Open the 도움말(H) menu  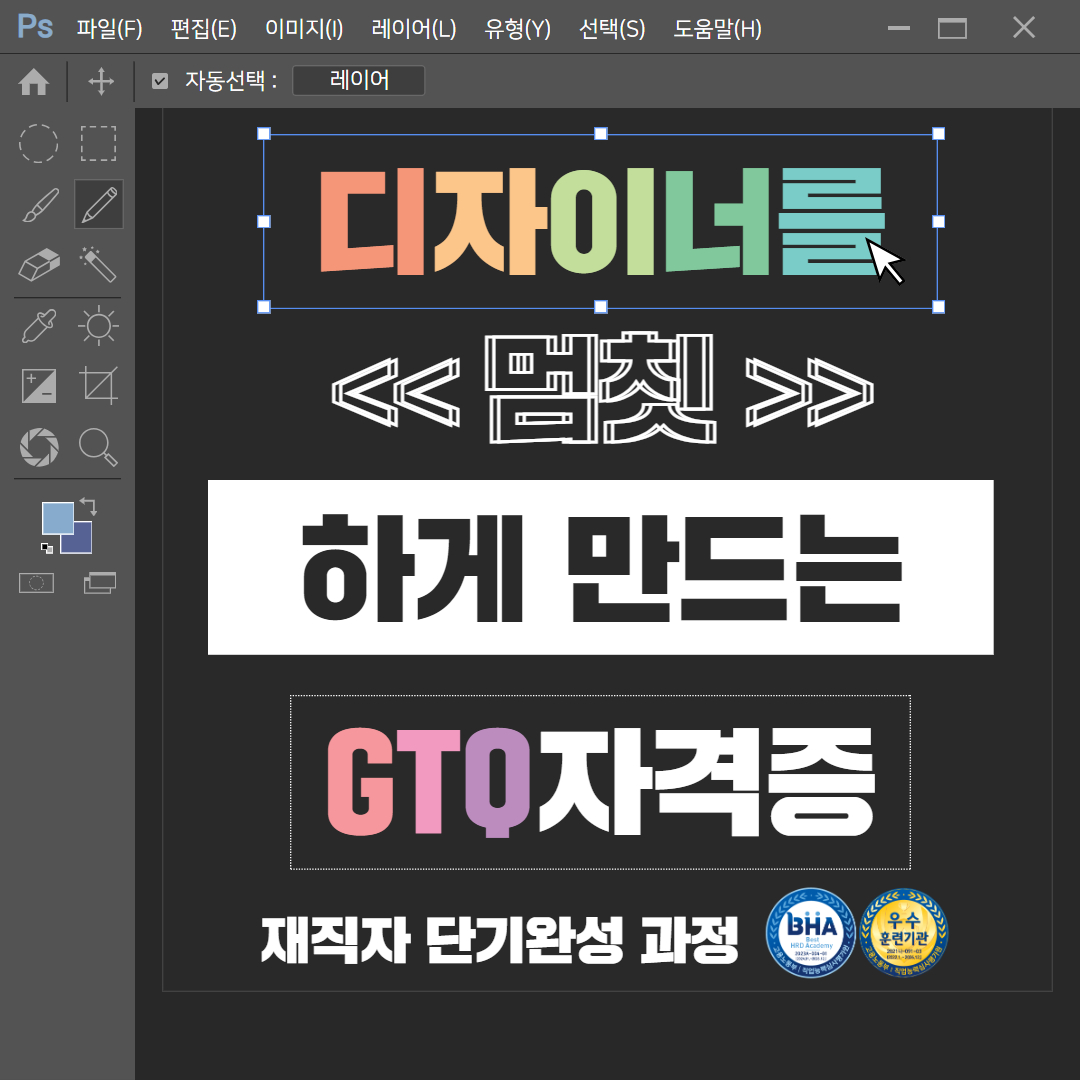click(x=717, y=29)
